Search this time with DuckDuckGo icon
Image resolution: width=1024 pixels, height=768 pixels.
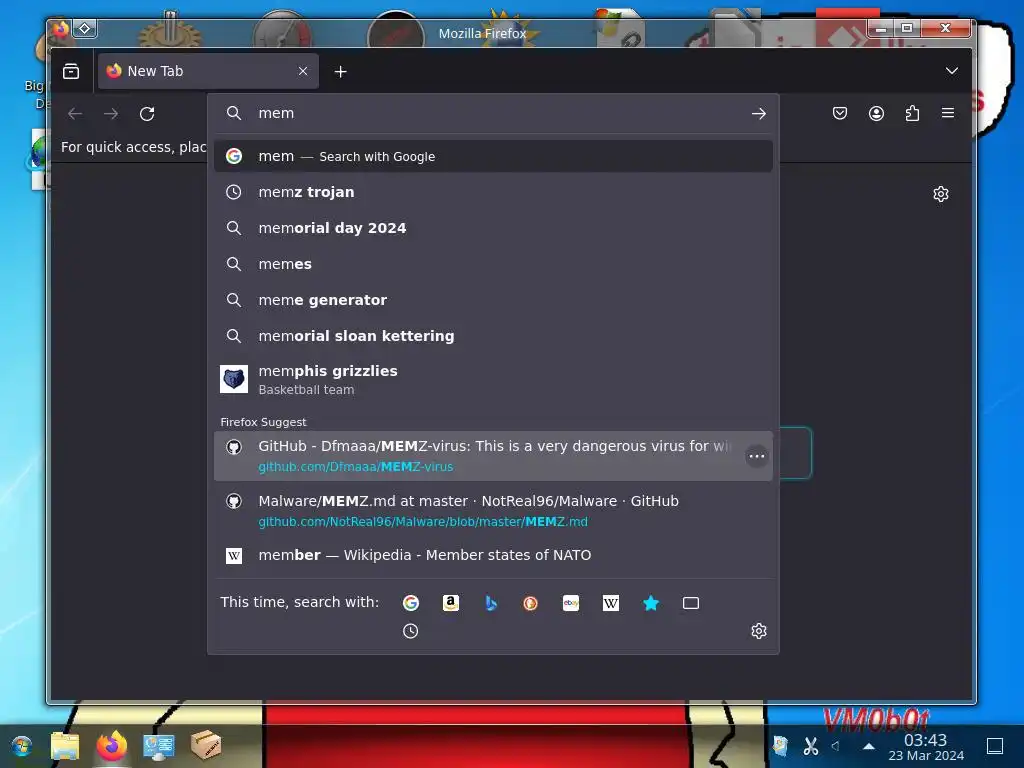click(x=530, y=603)
